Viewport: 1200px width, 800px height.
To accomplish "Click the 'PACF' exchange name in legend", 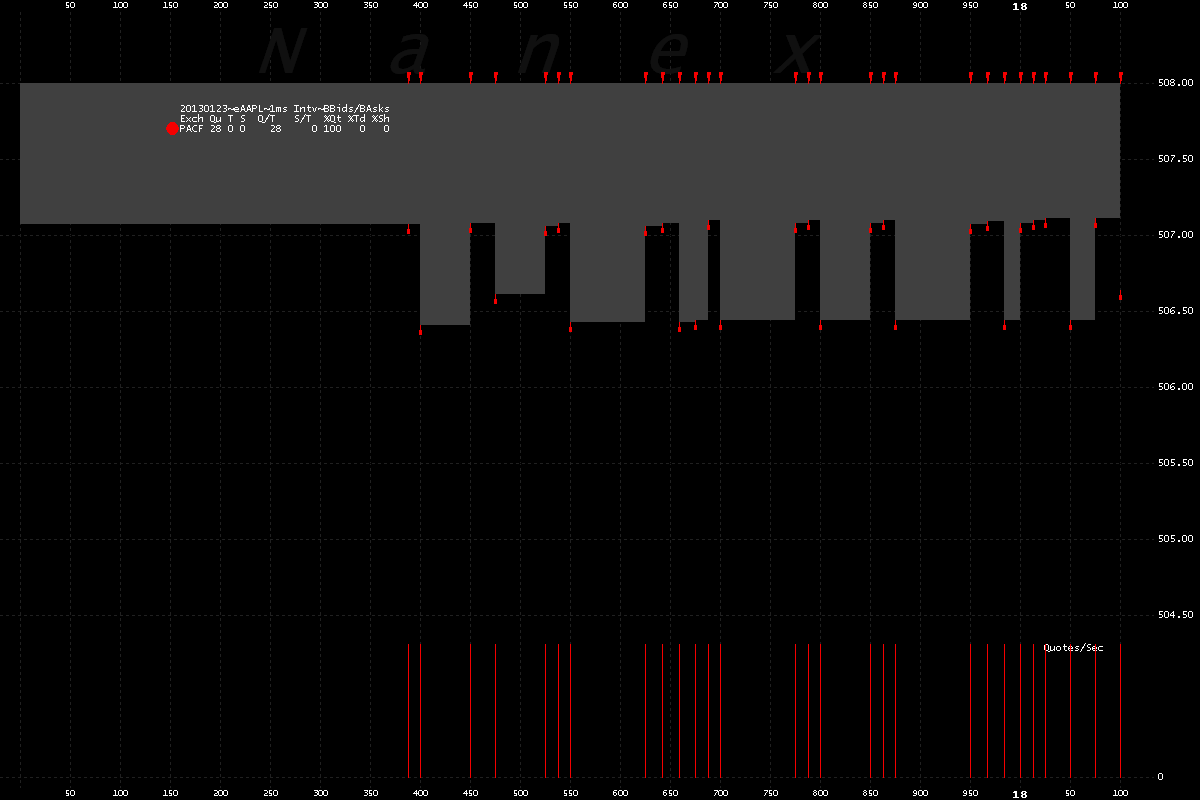I will click(x=192, y=129).
